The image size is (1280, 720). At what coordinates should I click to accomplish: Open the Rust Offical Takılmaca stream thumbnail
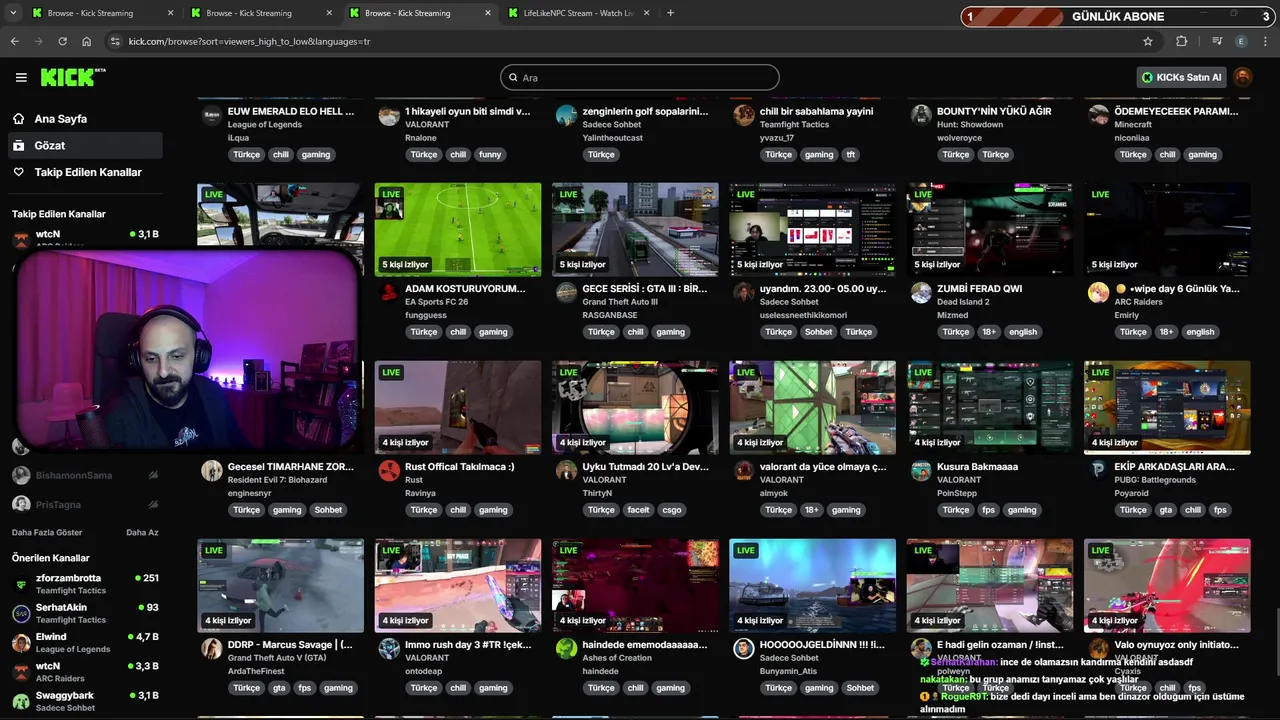pos(458,407)
